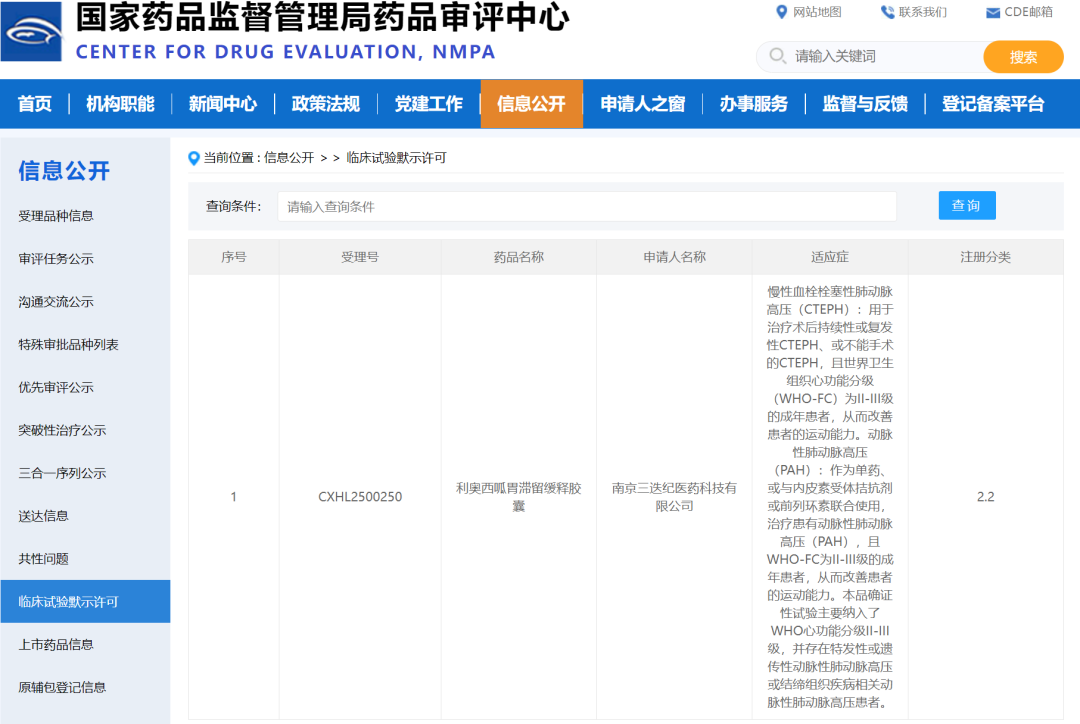Viewport: 1080px width, 724px height.
Task: Open the 网站地图 site map icon
Action: pyautogui.click(x=781, y=12)
